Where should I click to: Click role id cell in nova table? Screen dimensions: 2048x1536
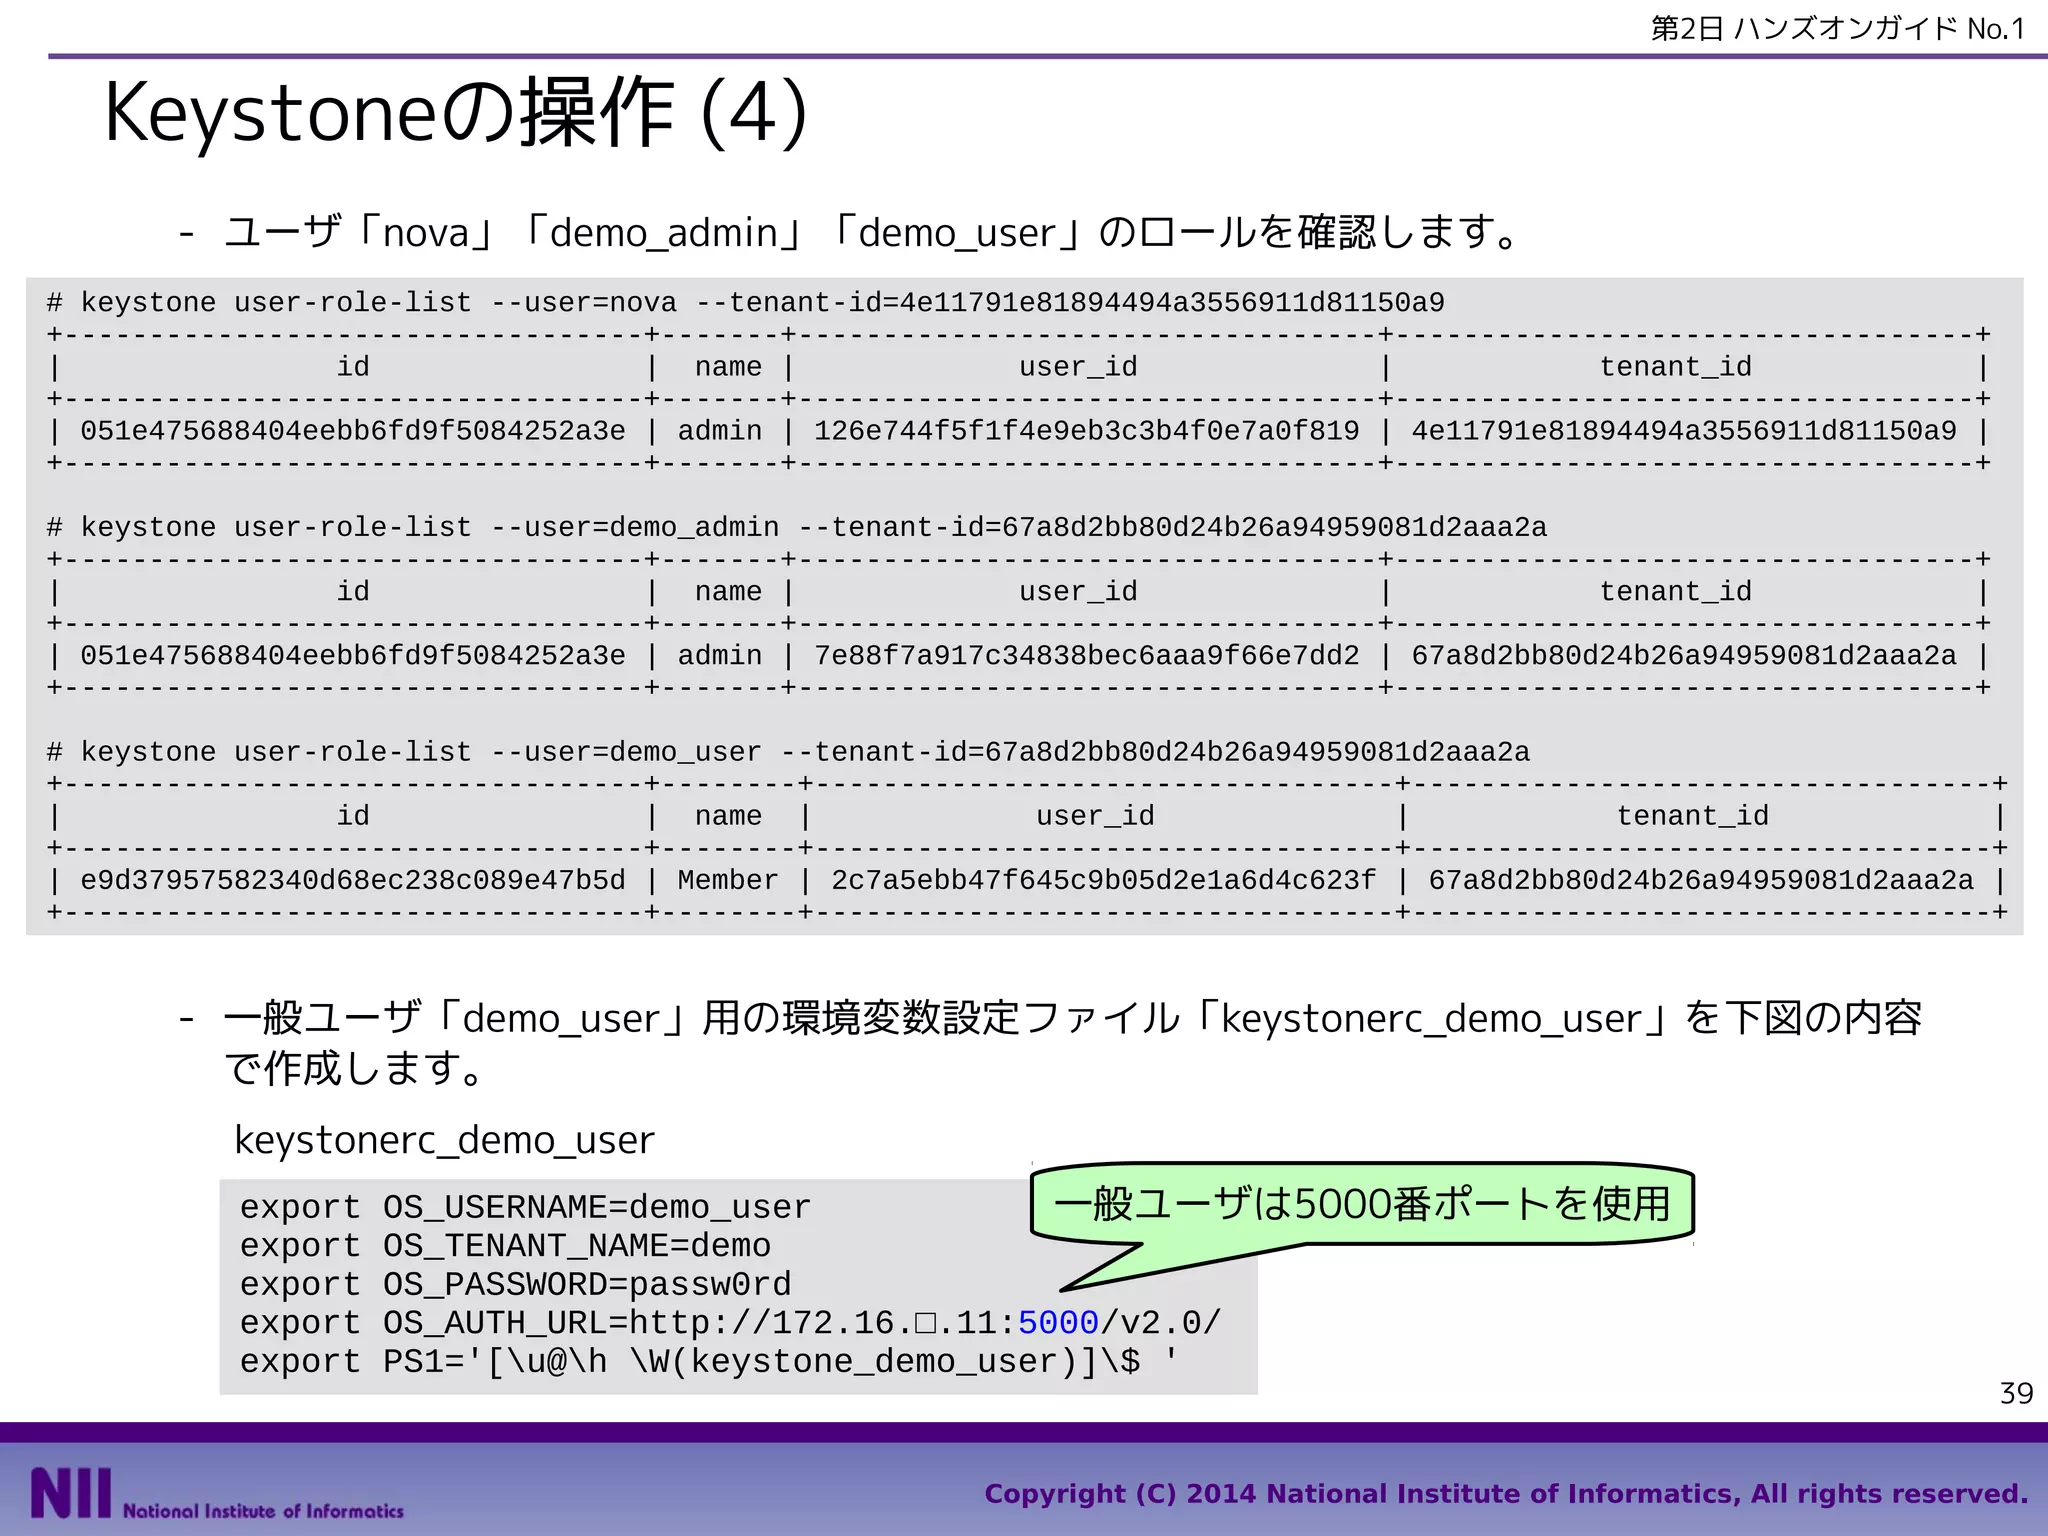(x=353, y=431)
